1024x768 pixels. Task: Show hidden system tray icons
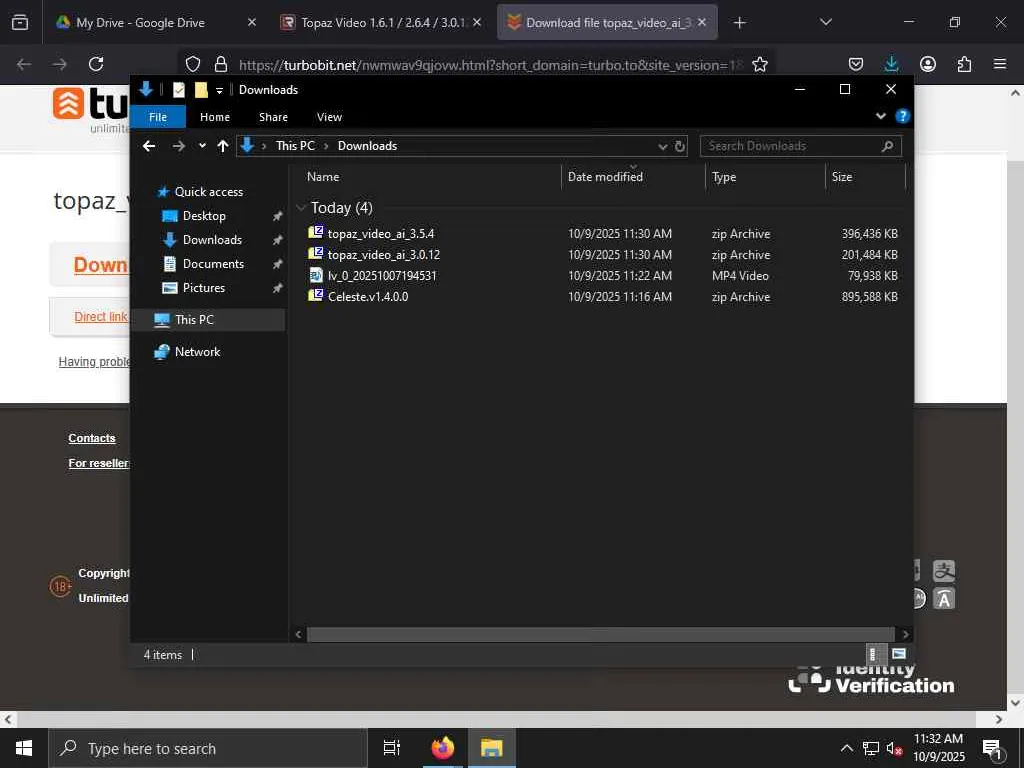pos(846,748)
